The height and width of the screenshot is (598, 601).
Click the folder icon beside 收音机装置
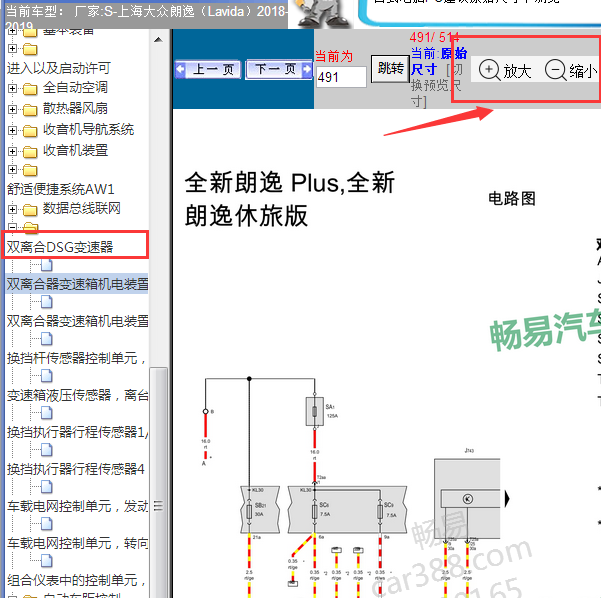click(30, 151)
